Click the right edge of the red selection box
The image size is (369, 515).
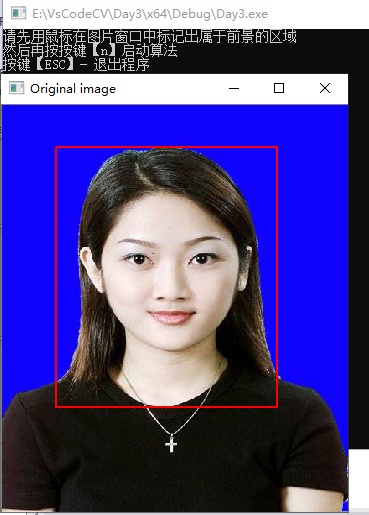[277, 277]
